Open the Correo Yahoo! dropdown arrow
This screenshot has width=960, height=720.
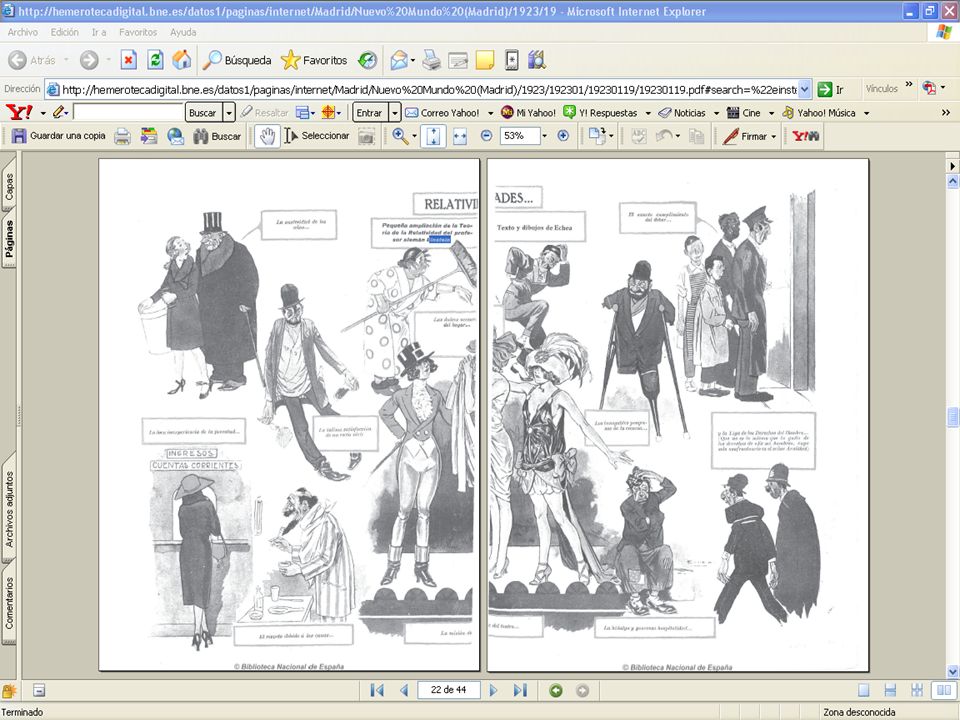(490, 113)
